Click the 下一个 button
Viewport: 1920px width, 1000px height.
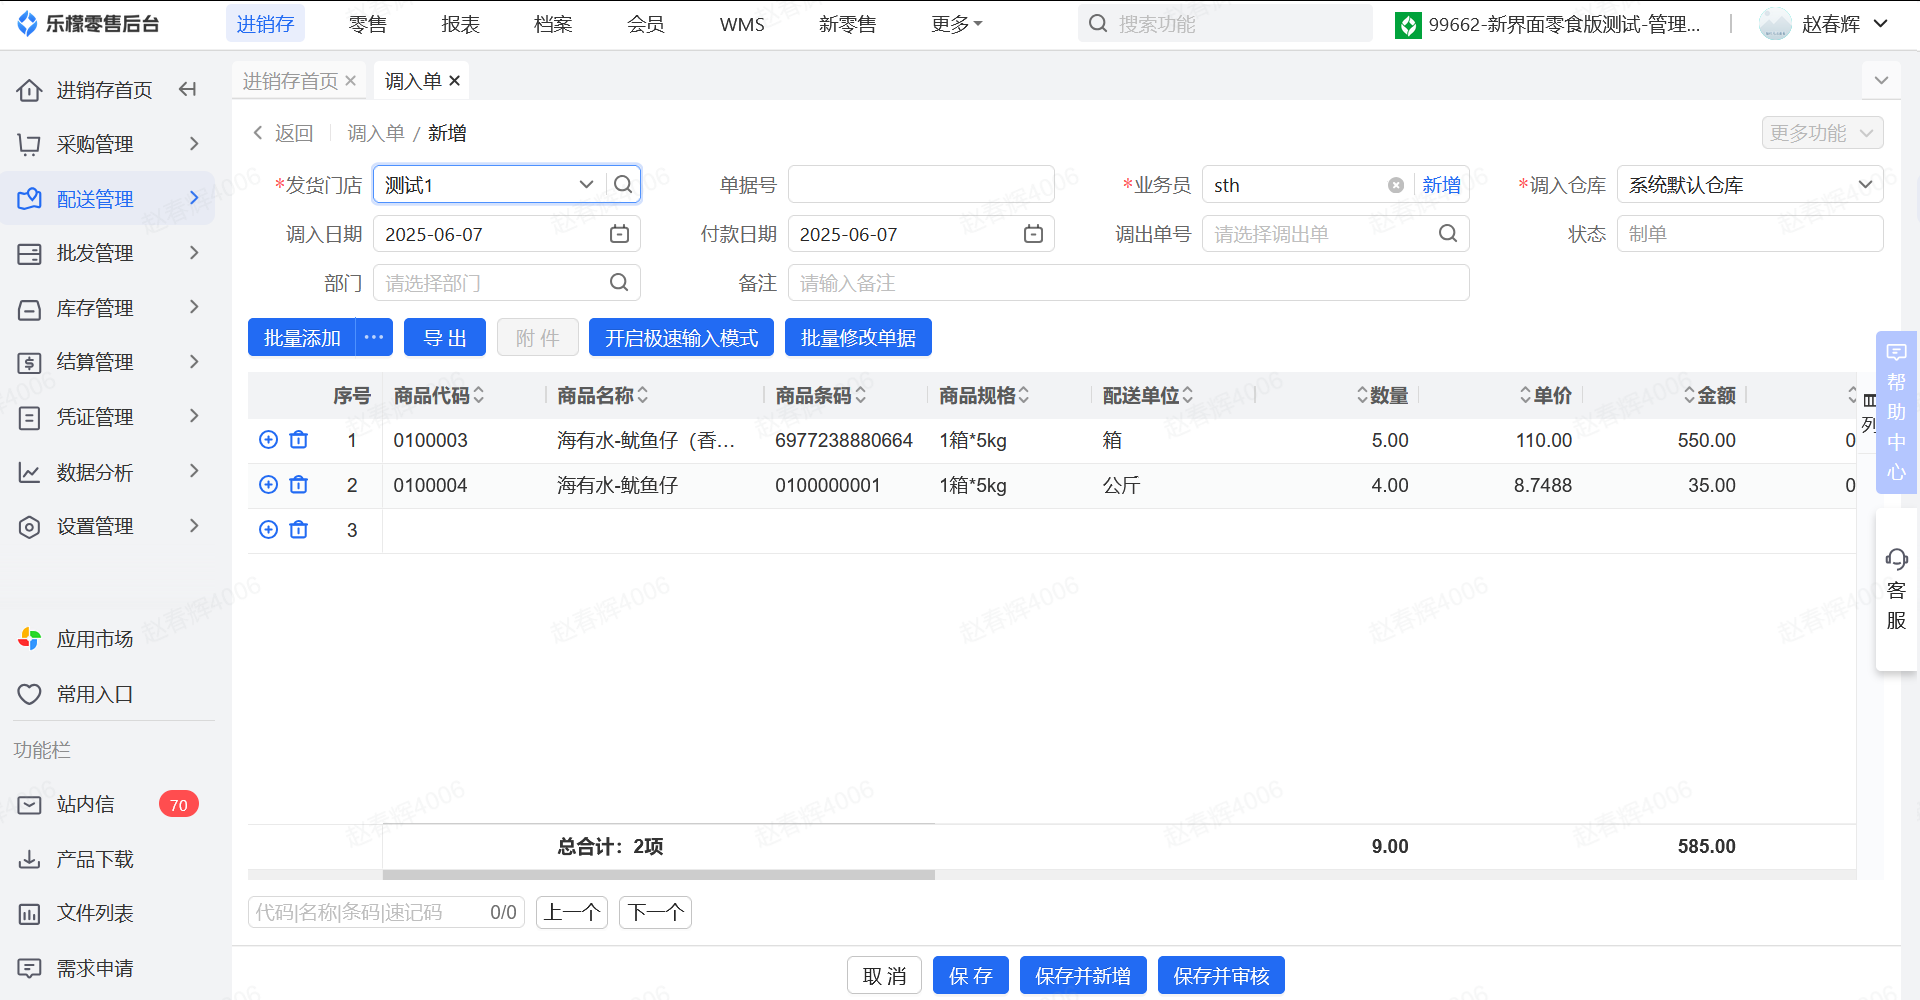click(656, 912)
